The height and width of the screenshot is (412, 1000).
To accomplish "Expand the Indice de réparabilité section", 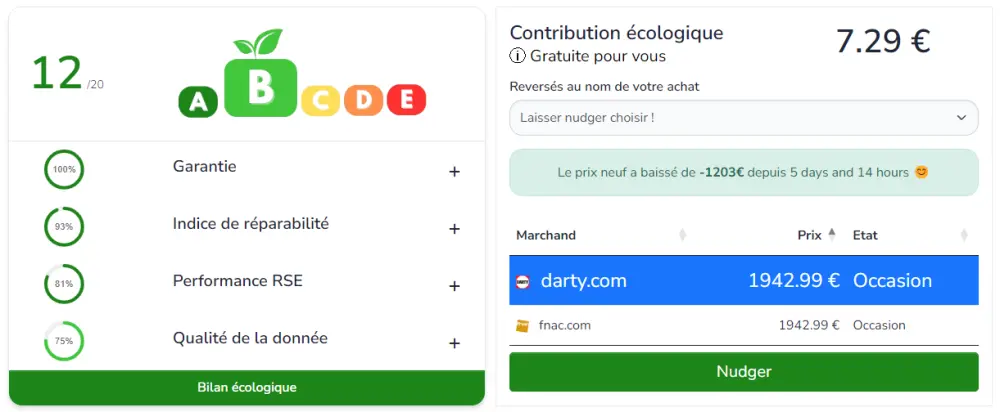I will point(454,229).
